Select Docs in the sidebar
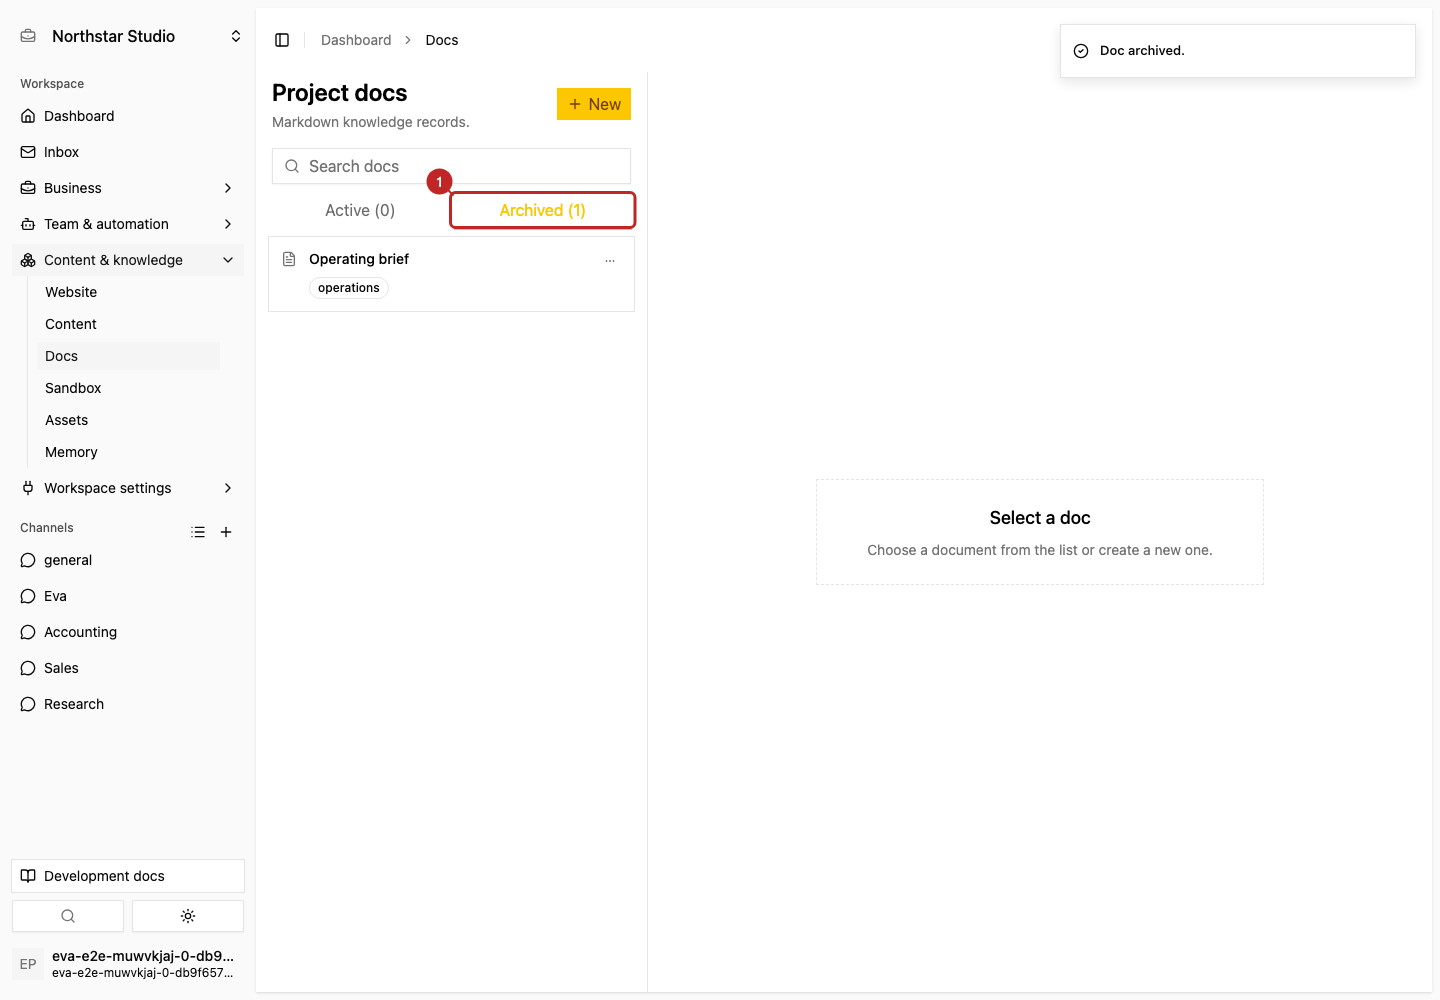The width and height of the screenshot is (1440, 1000). tap(128, 356)
